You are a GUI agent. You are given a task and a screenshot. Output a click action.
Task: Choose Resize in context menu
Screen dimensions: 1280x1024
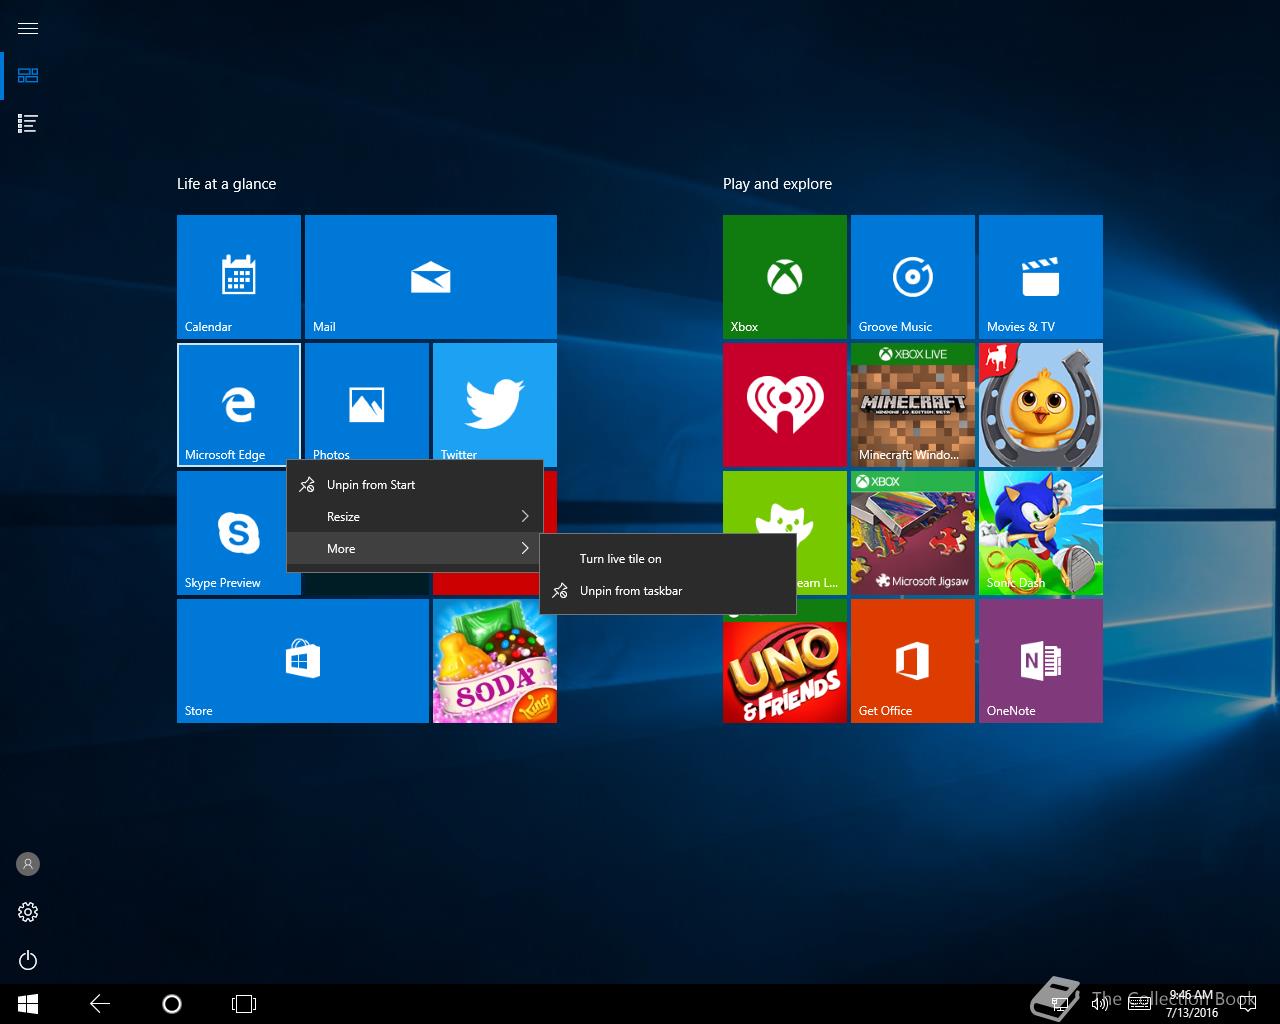[x=415, y=517]
